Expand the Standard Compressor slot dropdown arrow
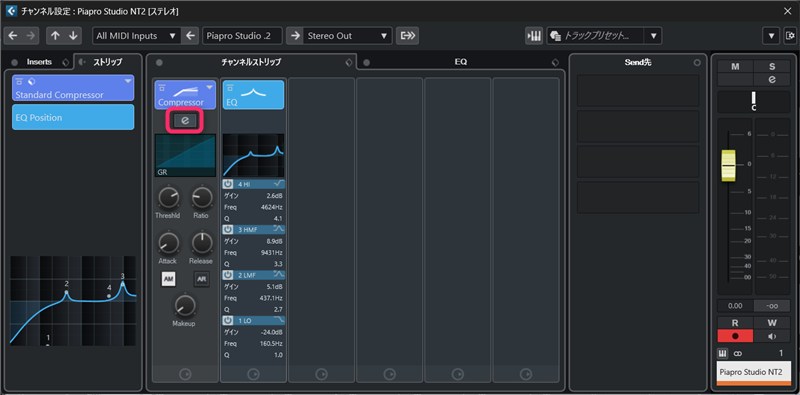The image size is (800, 395). (128, 81)
